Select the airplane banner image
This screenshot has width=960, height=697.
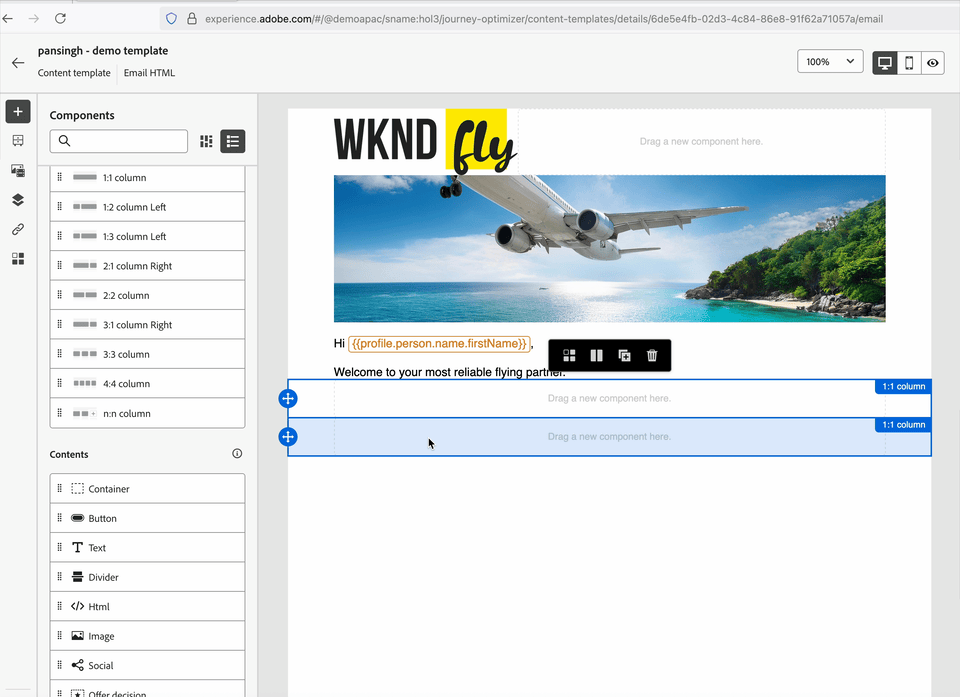(x=609, y=248)
